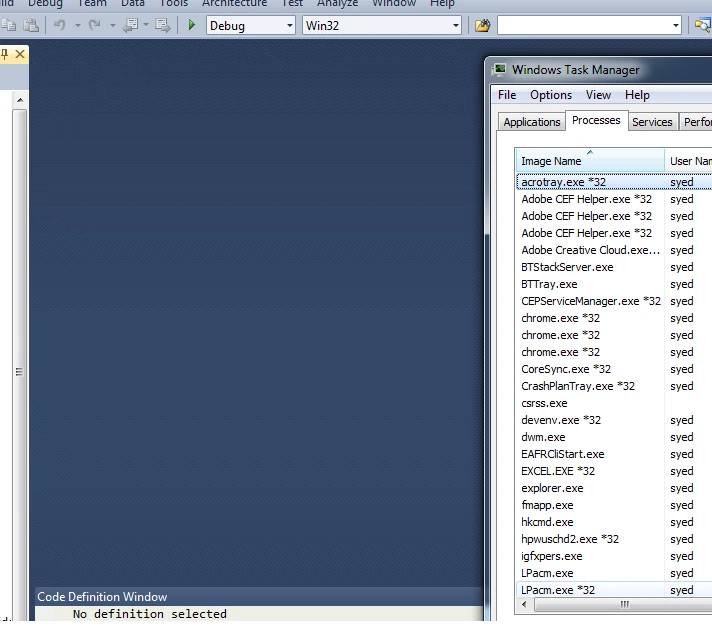Close the docked panel with X button
This screenshot has height=635, width=712.
(21, 54)
